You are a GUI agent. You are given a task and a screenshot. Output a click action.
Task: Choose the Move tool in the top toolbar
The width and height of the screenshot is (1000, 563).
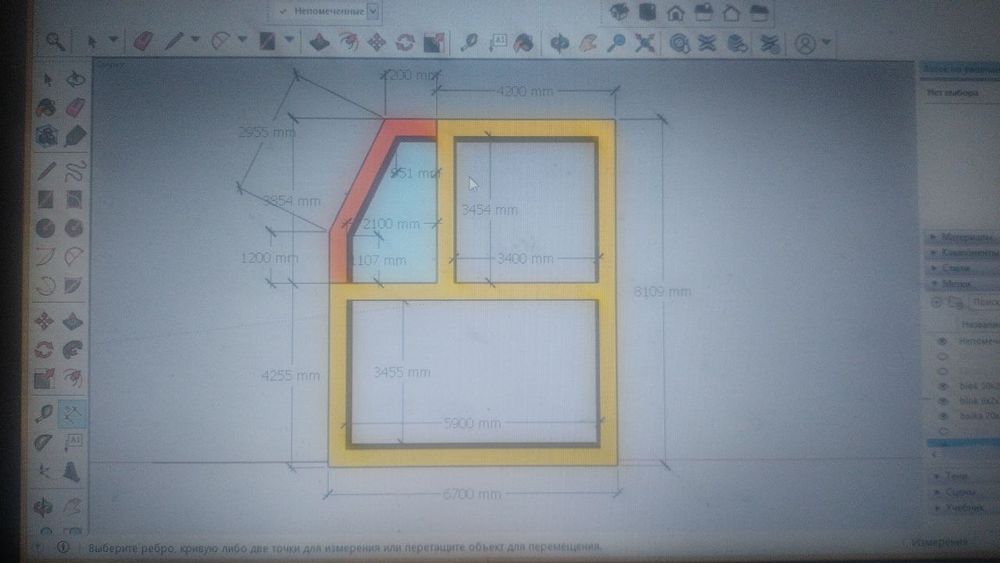[376, 42]
